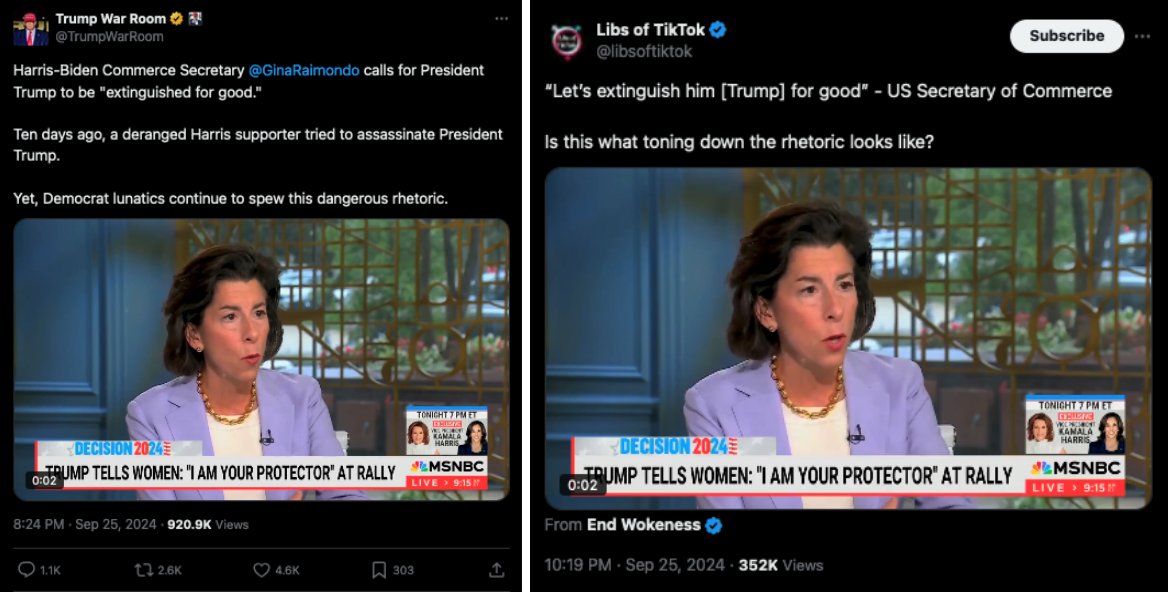Open reply icon under Trump War Room tweet
Viewport: 1168px width, 592px height.
pyautogui.click(x=27, y=570)
